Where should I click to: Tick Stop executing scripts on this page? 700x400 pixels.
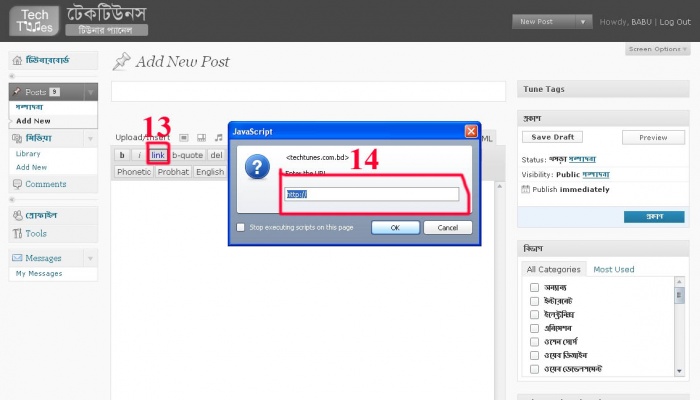pos(241,227)
